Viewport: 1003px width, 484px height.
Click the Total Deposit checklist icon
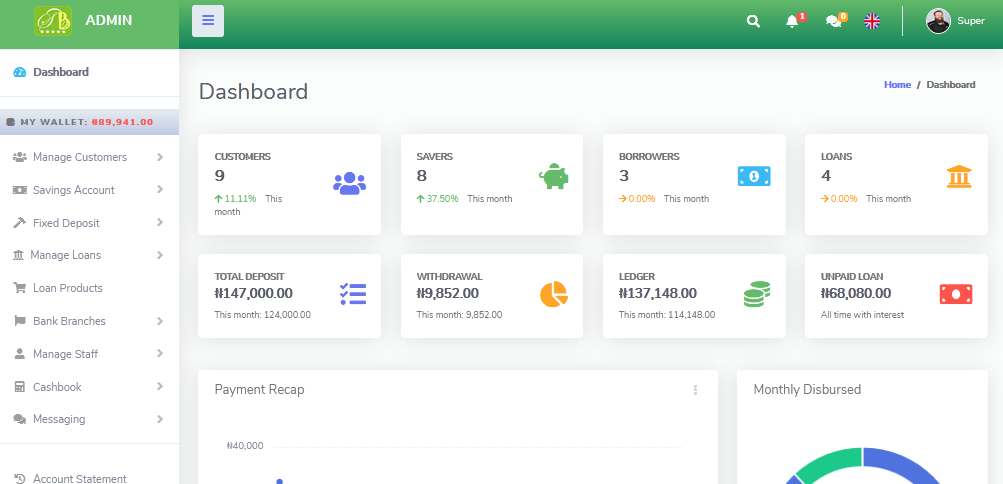[x=353, y=293]
